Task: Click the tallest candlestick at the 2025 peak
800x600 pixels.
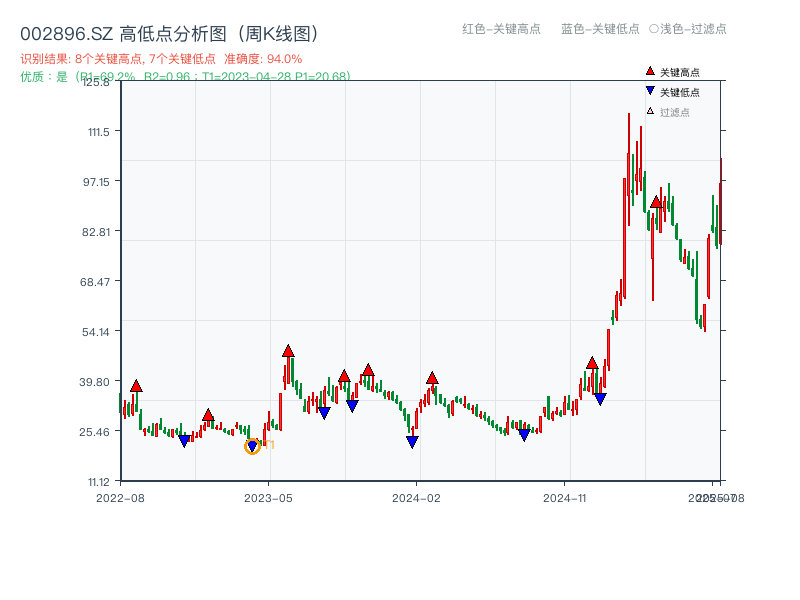Action: (630, 170)
